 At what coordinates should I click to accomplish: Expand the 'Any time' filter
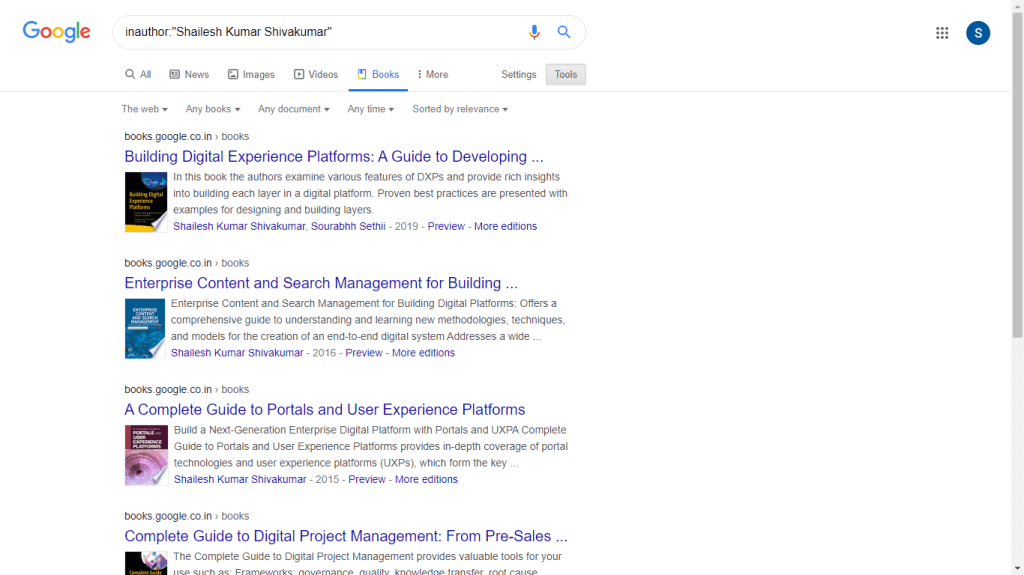pos(371,109)
